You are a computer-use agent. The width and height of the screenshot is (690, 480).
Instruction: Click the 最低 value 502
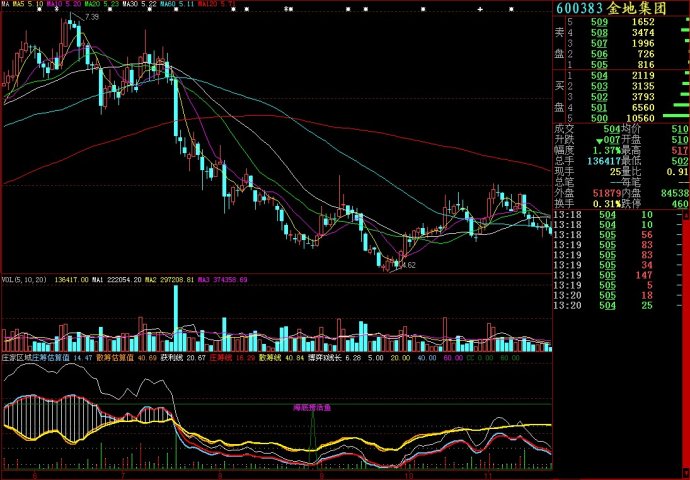pyautogui.click(x=680, y=161)
